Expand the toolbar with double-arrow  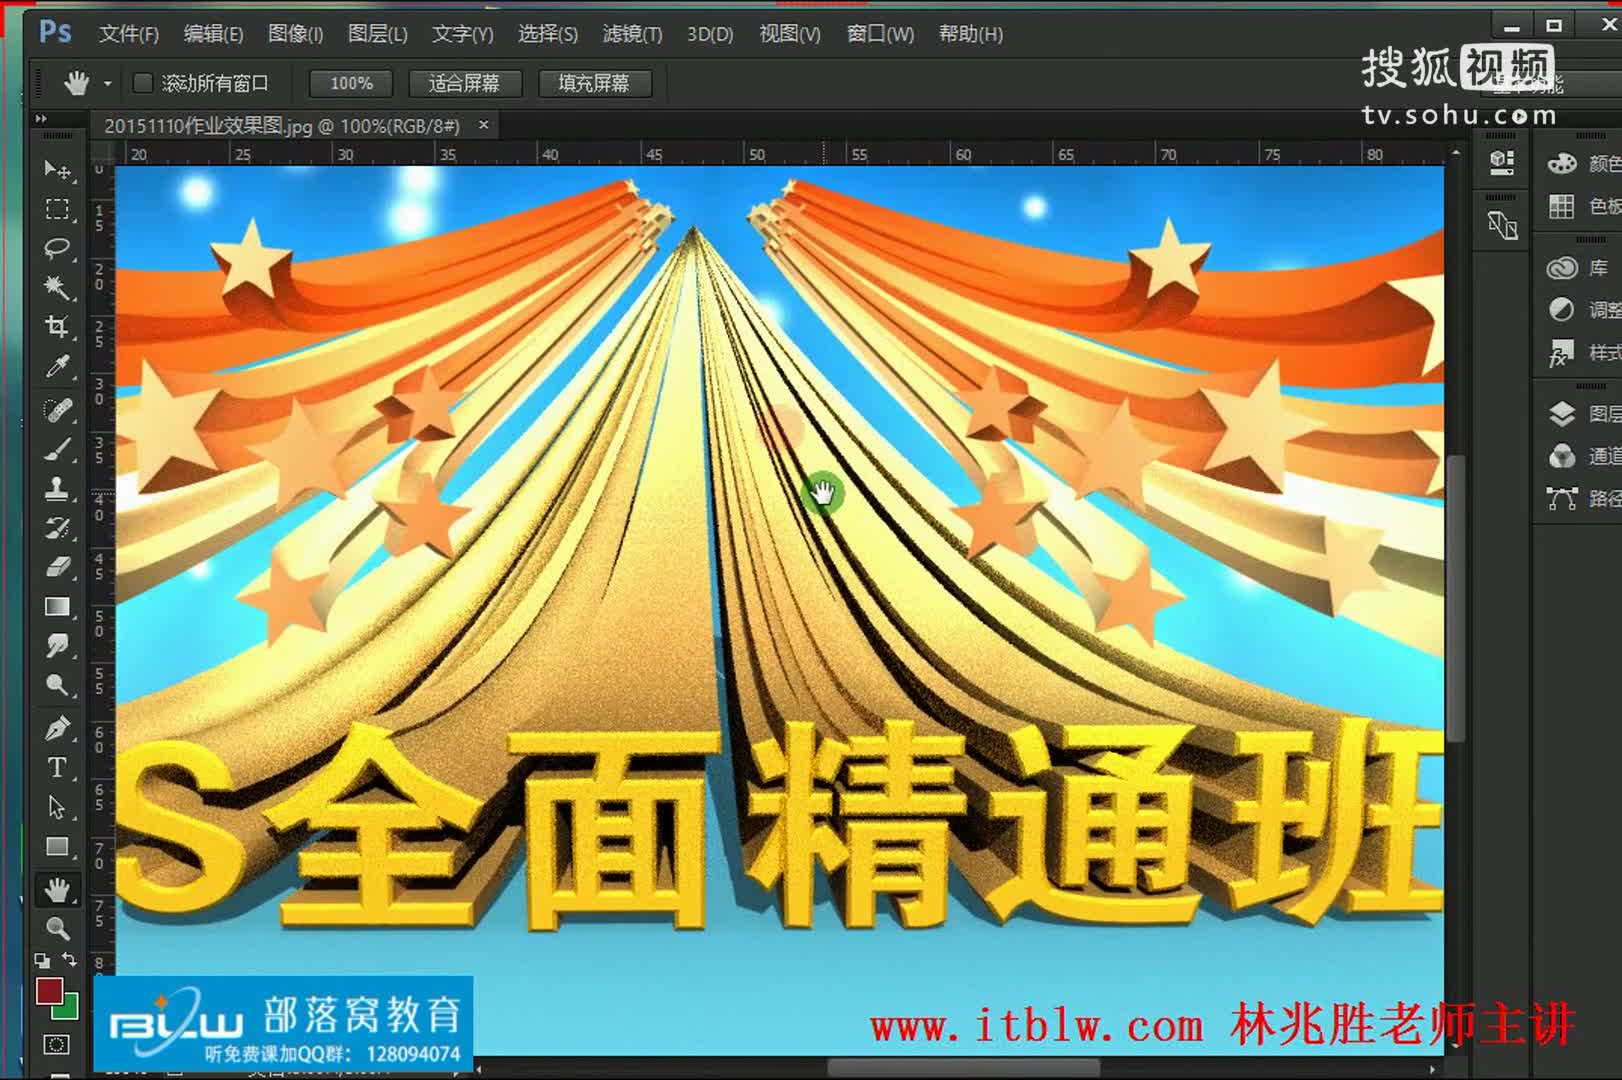point(41,119)
